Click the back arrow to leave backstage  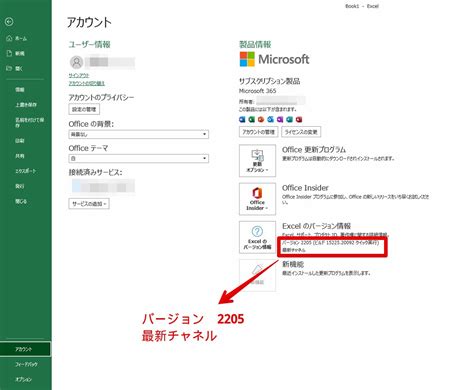(9, 22)
